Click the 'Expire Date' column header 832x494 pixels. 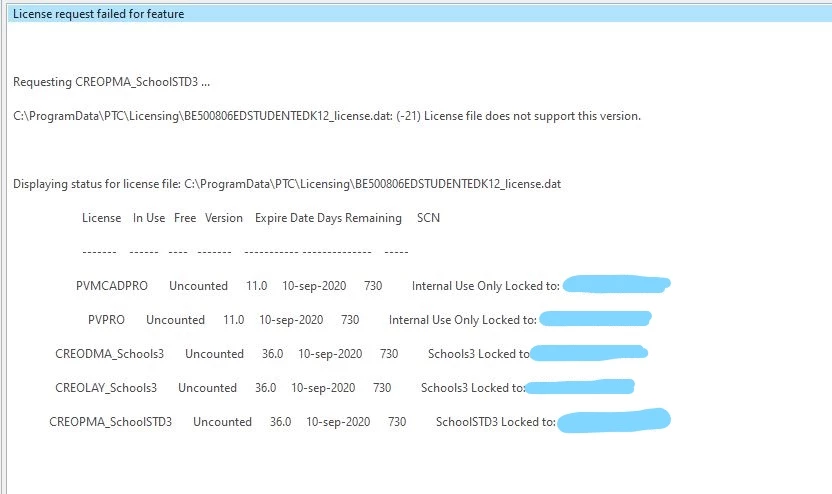point(284,218)
